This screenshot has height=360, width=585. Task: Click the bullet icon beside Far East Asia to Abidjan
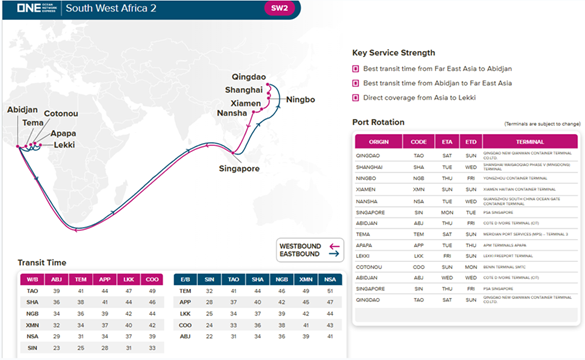[x=356, y=69]
